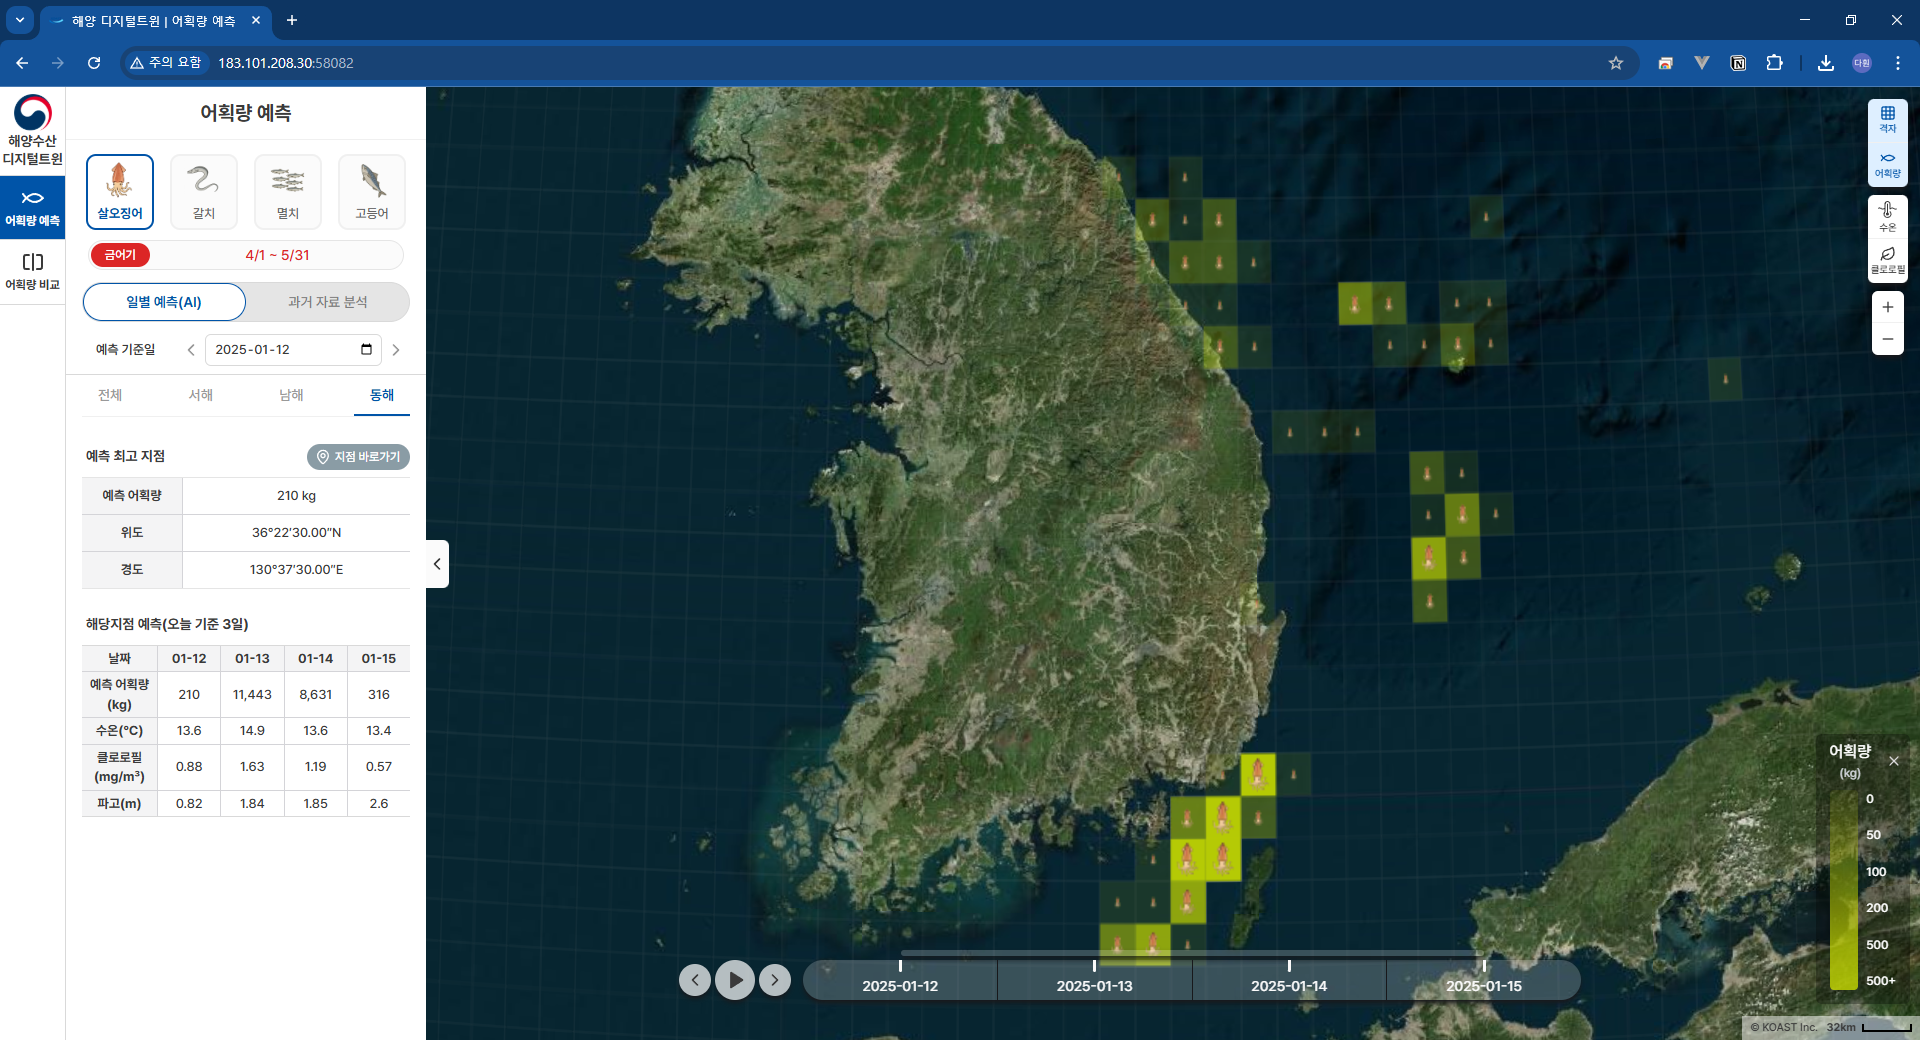Play the timeline animation
Image resolution: width=1920 pixels, height=1040 pixels.
735,980
